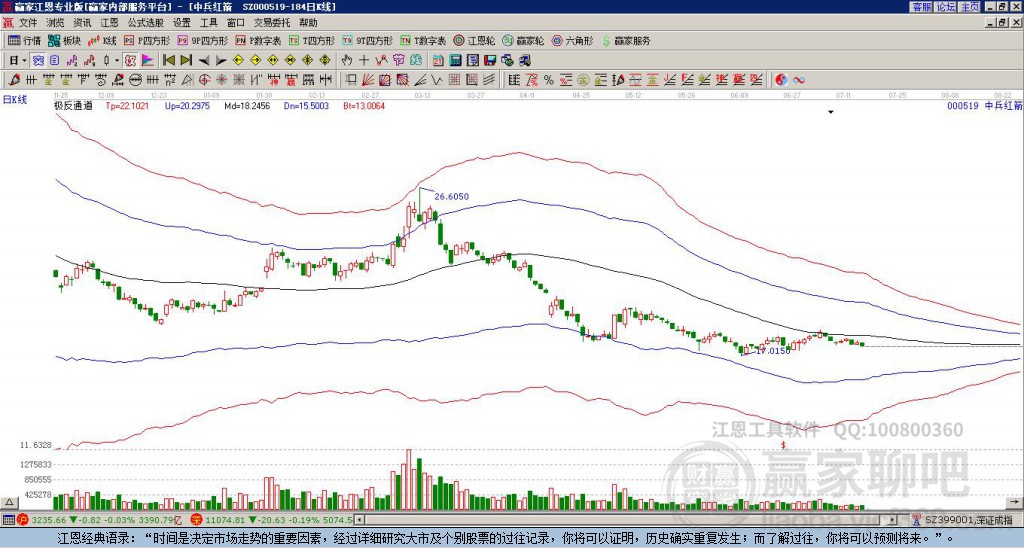Click the 极反通道 indicator name
The height and width of the screenshot is (548, 1024).
tap(73, 105)
